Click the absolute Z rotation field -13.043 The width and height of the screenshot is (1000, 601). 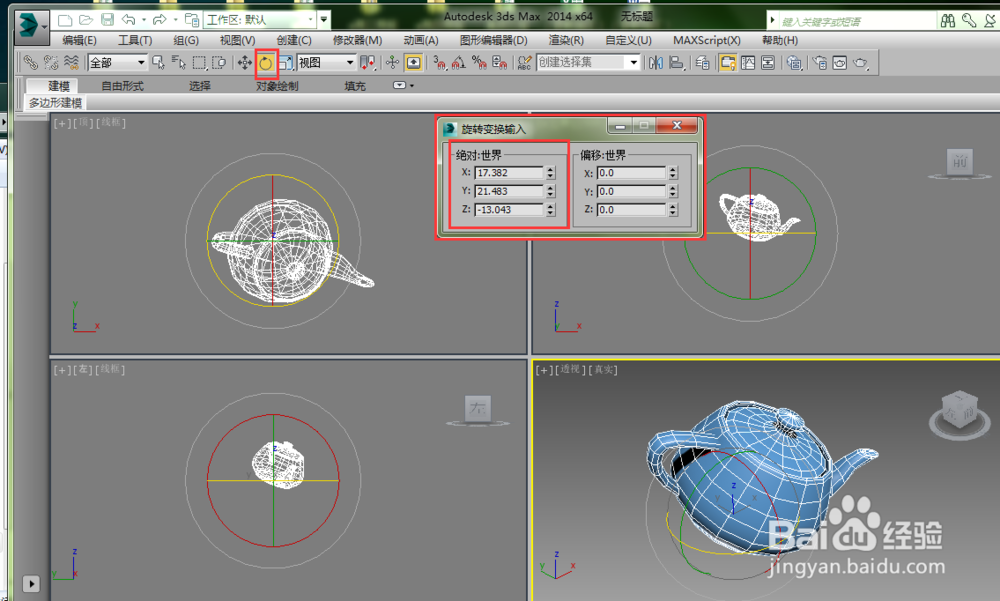tap(509, 209)
